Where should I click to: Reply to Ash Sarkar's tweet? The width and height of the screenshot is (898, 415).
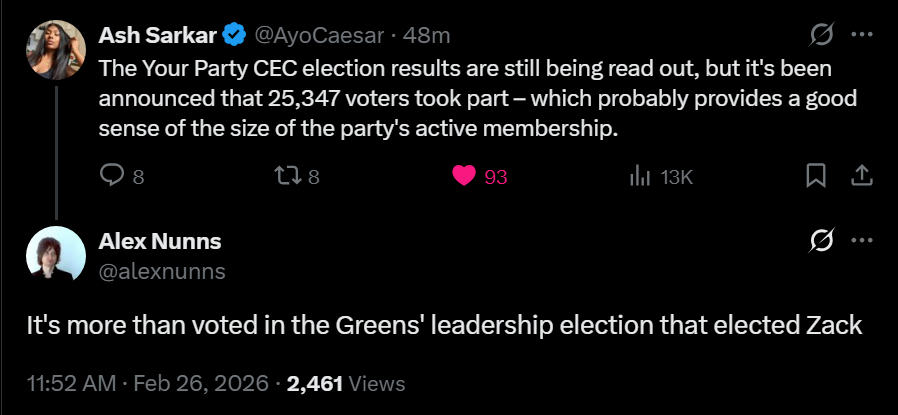[111, 177]
